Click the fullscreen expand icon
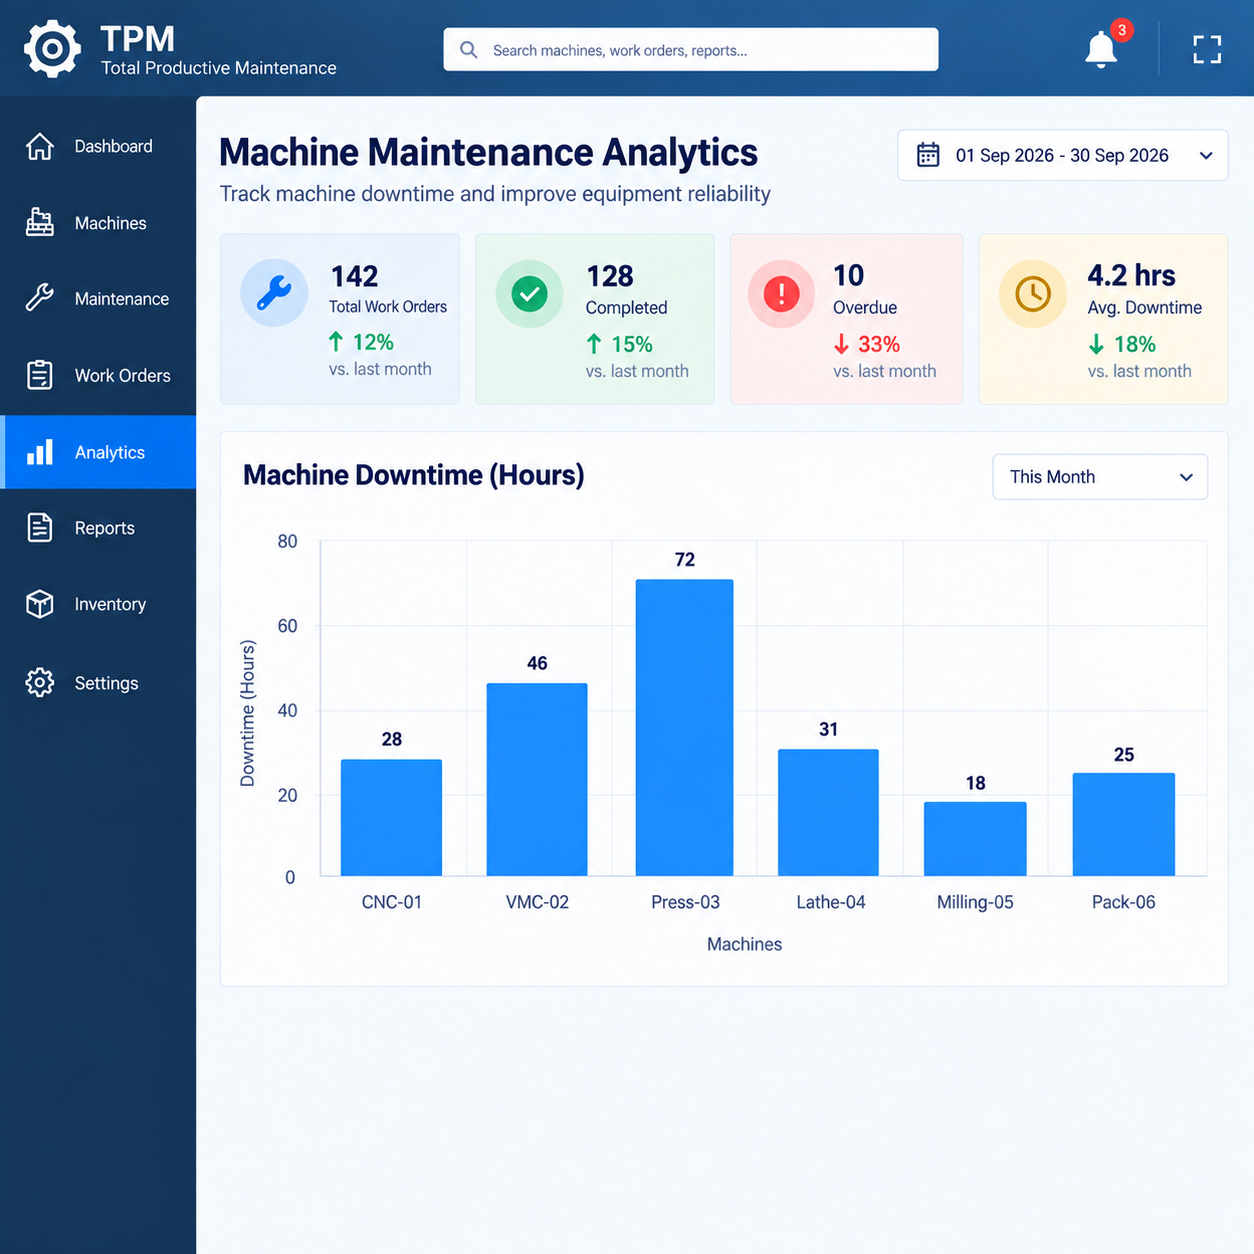This screenshot has width=1254, height=1254. point(1207,50)
